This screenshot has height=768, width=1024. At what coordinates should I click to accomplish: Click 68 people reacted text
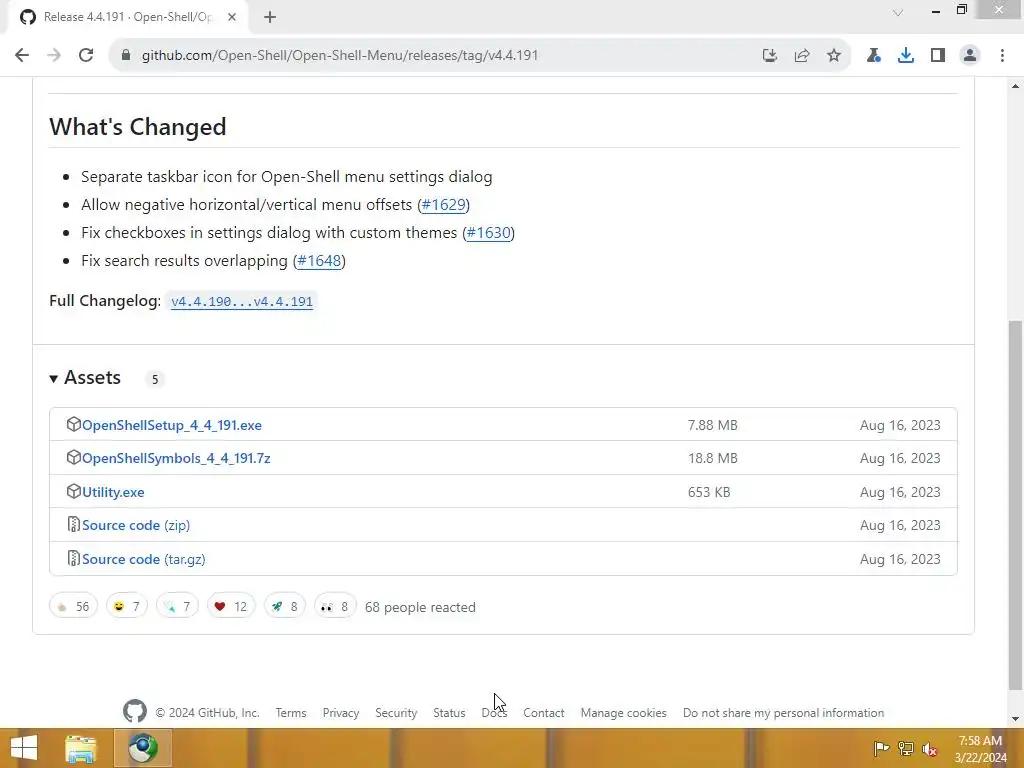point(420,607)
